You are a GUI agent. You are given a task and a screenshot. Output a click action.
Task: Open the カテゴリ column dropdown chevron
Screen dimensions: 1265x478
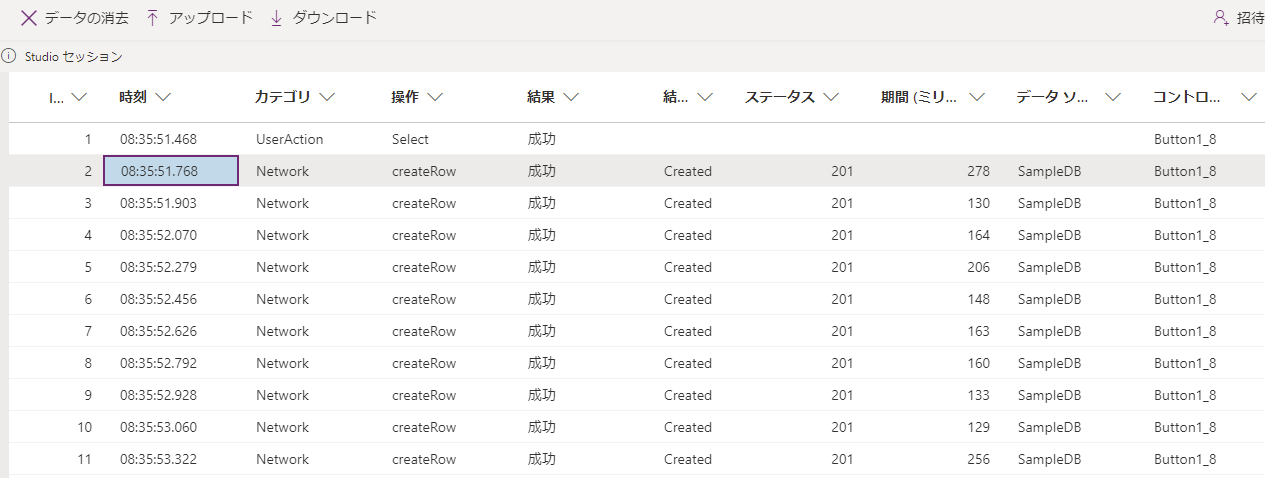[x=326, y=97]
